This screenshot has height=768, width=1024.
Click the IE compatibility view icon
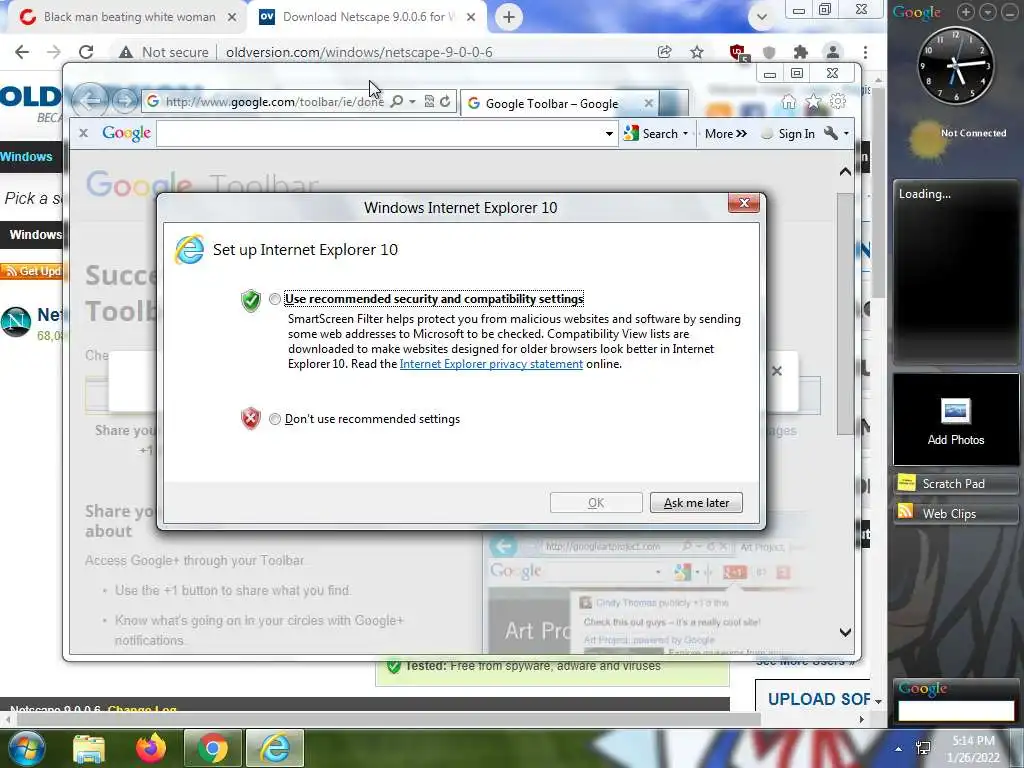pos(429,102)
